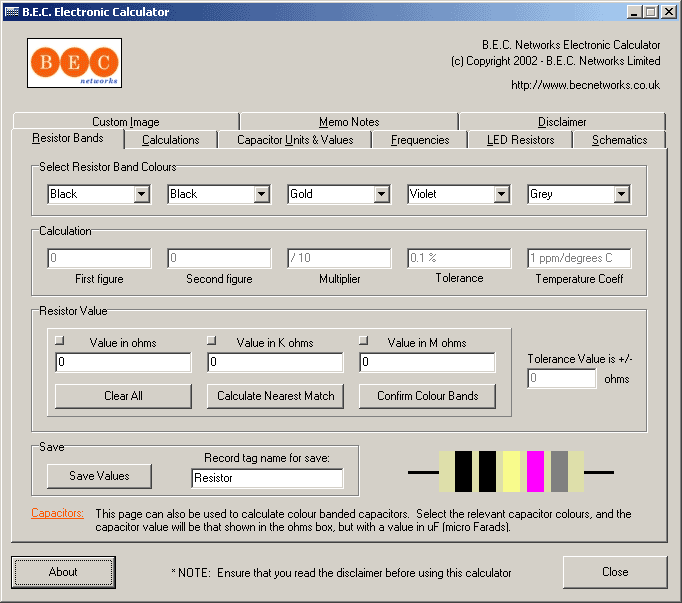Open the Memo Notes tab
Screen dimensions: 682x603
(348, 122)
